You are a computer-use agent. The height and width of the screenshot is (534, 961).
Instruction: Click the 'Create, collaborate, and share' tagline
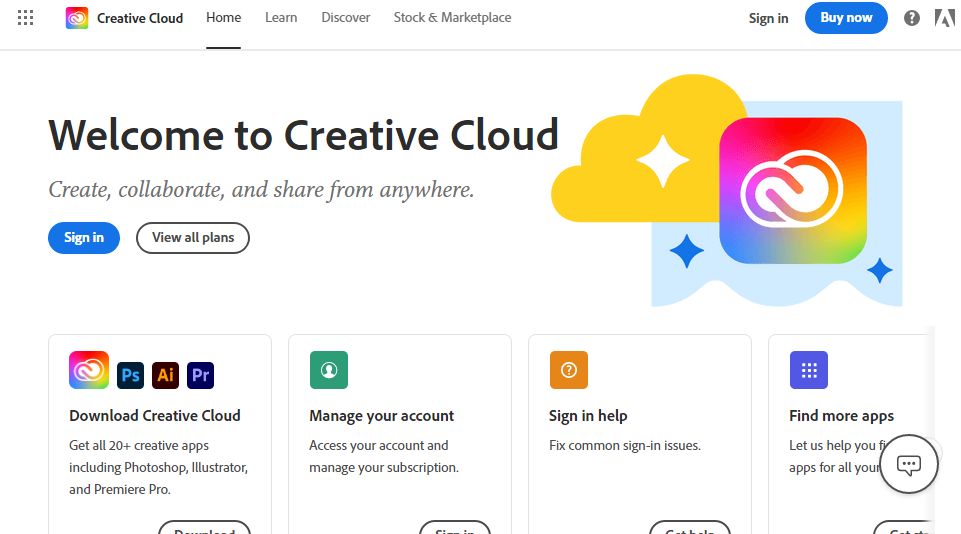(x=261, y=190)
